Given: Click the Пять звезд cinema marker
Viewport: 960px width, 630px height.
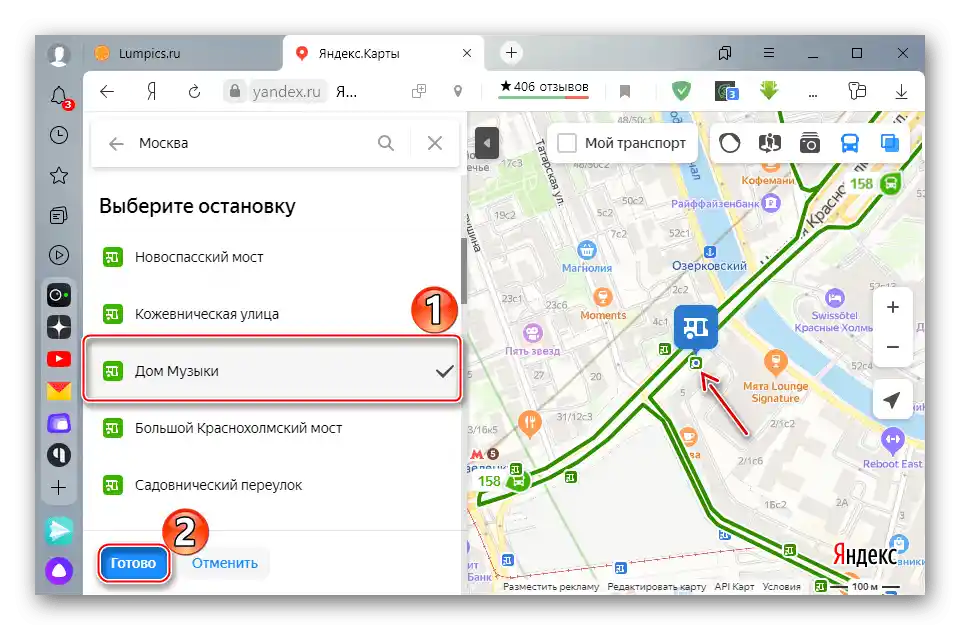Looking at the screenshot, I should (x=533, y=334).
